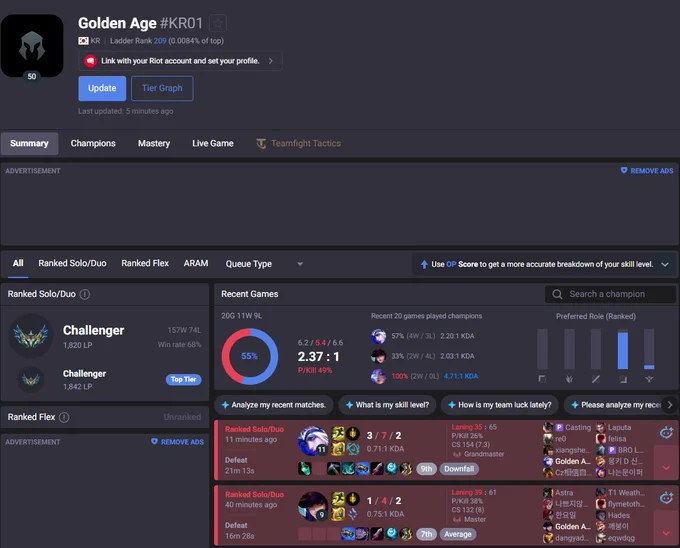Click the champion portrait in the 40 minutes ago game
This screenshot has width=680, height=548.
pos(313,506)
